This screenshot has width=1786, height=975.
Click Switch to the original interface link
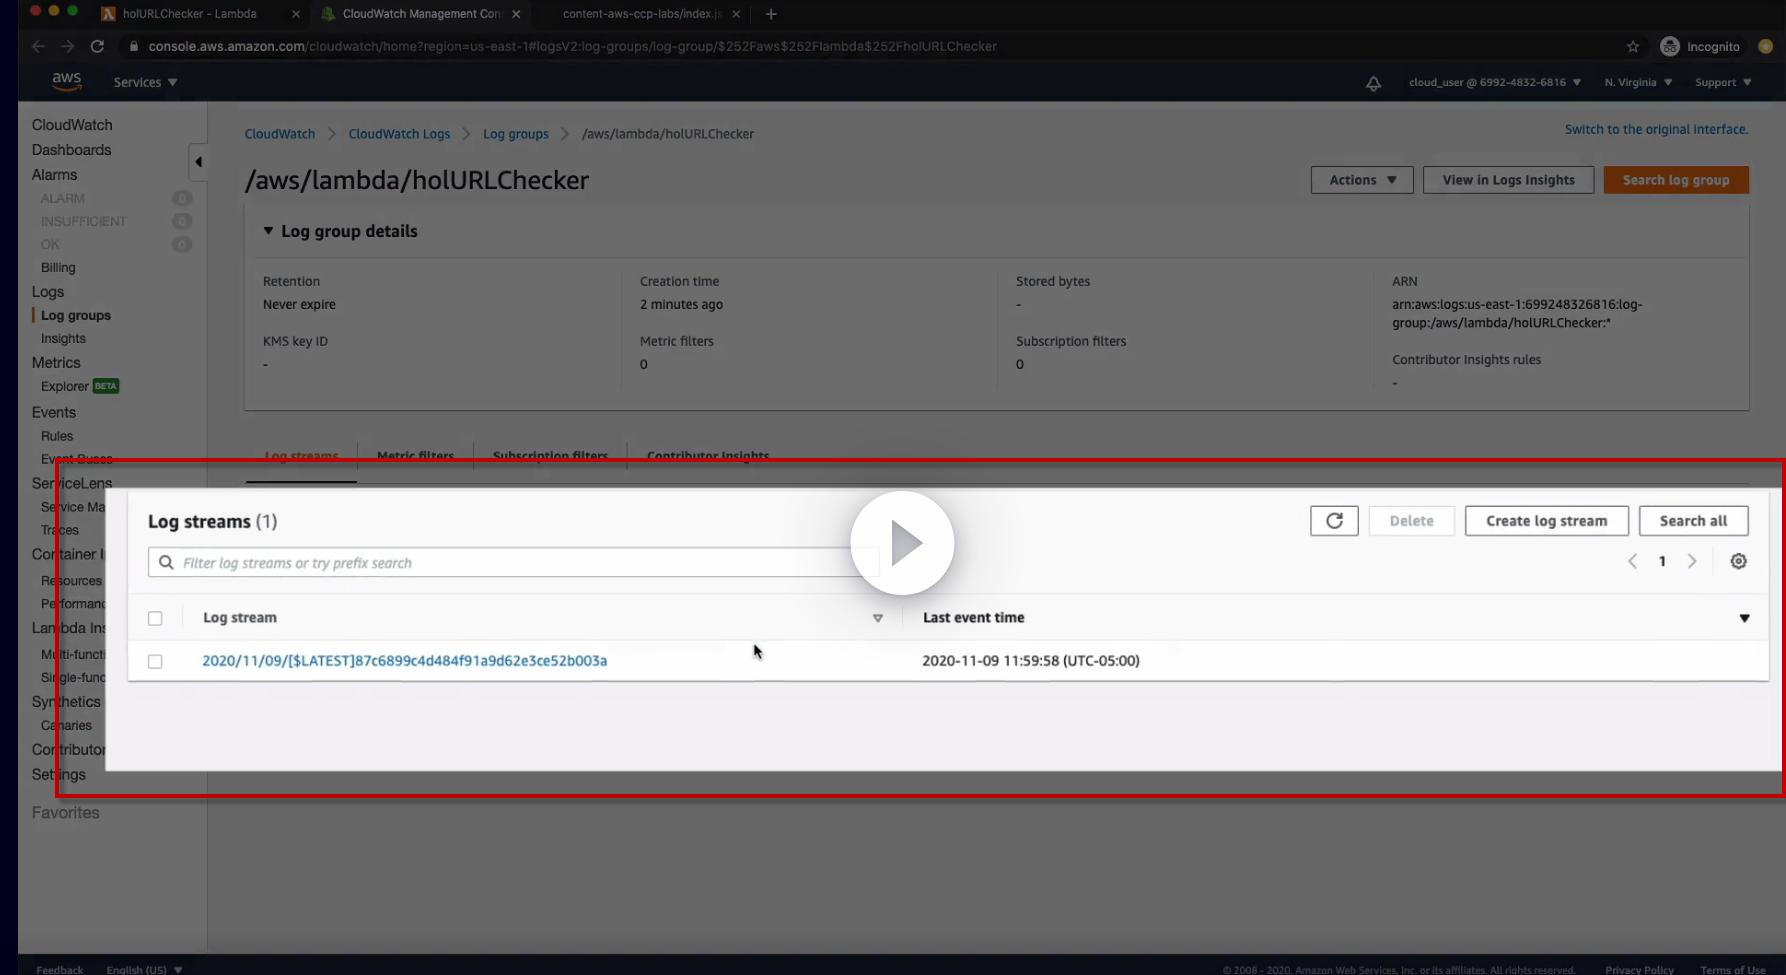1657,129
